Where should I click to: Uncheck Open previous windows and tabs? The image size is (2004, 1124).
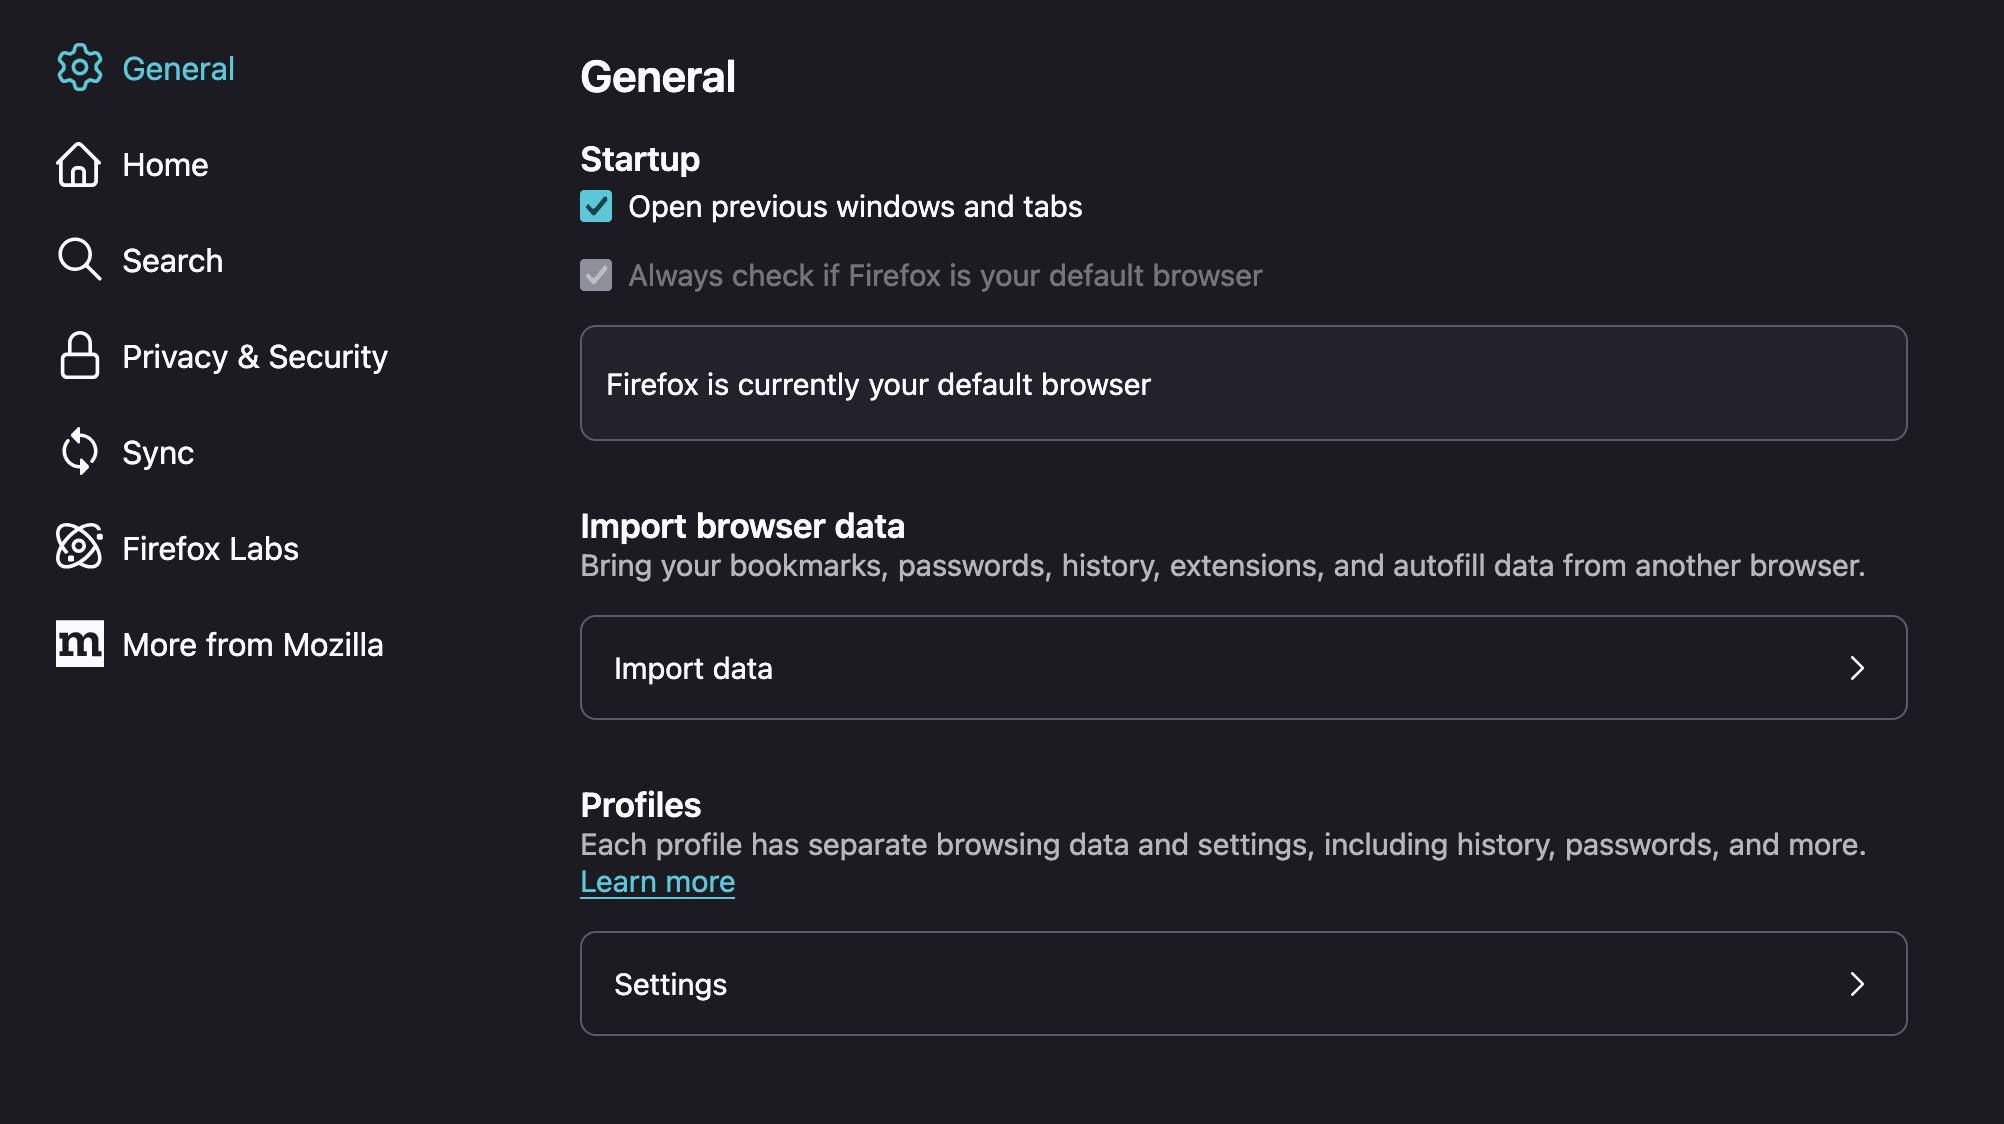[x=596, y=207]
